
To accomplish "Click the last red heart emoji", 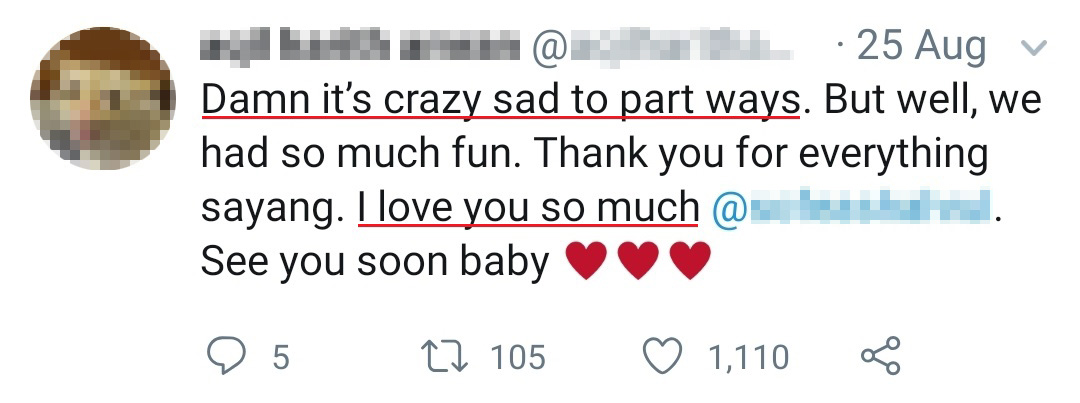I will (x=690, y=262).
